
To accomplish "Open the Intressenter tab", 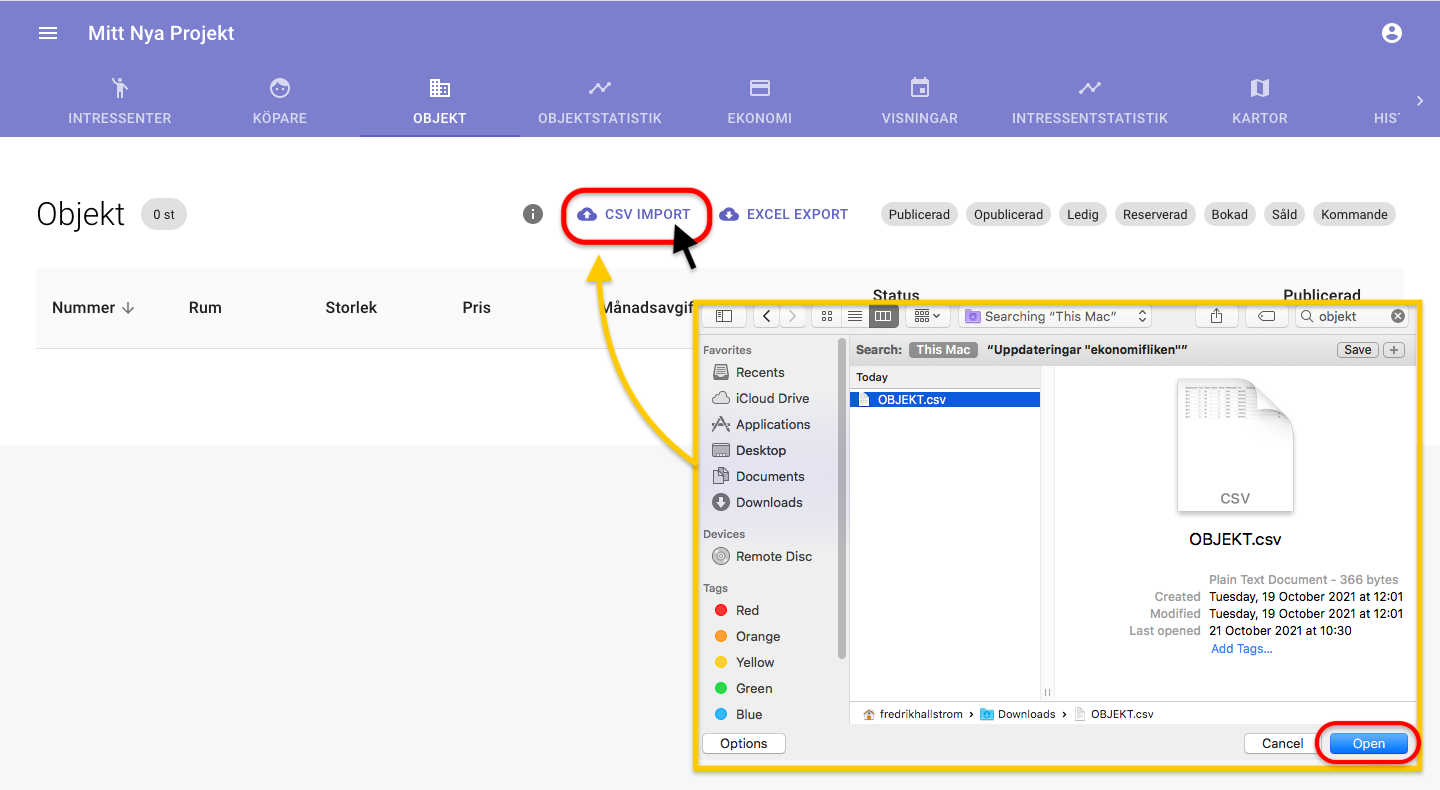I will click(x=120, y=102).
